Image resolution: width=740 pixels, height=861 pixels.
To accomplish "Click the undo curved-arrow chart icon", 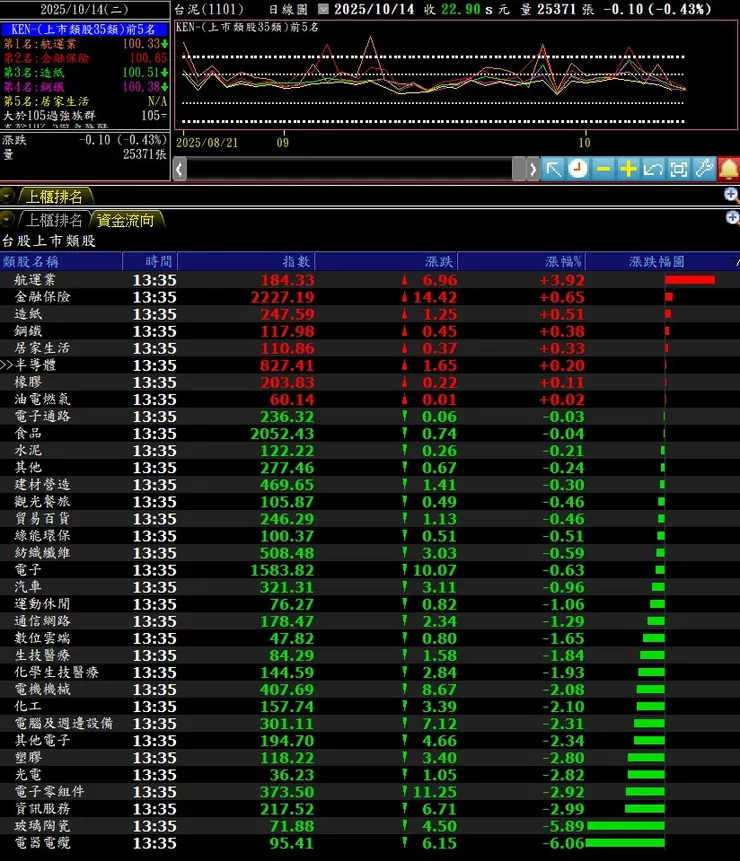I will 653,169.
